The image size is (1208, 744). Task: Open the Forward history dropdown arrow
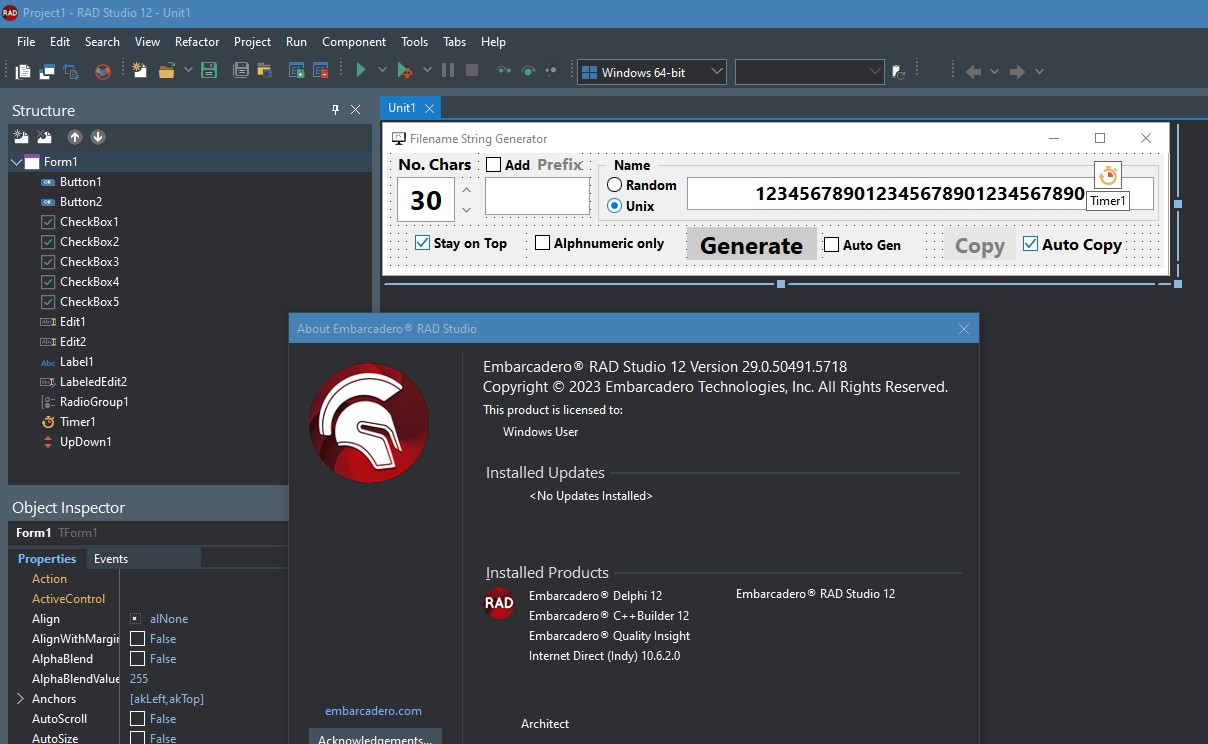pos(1039,72)
